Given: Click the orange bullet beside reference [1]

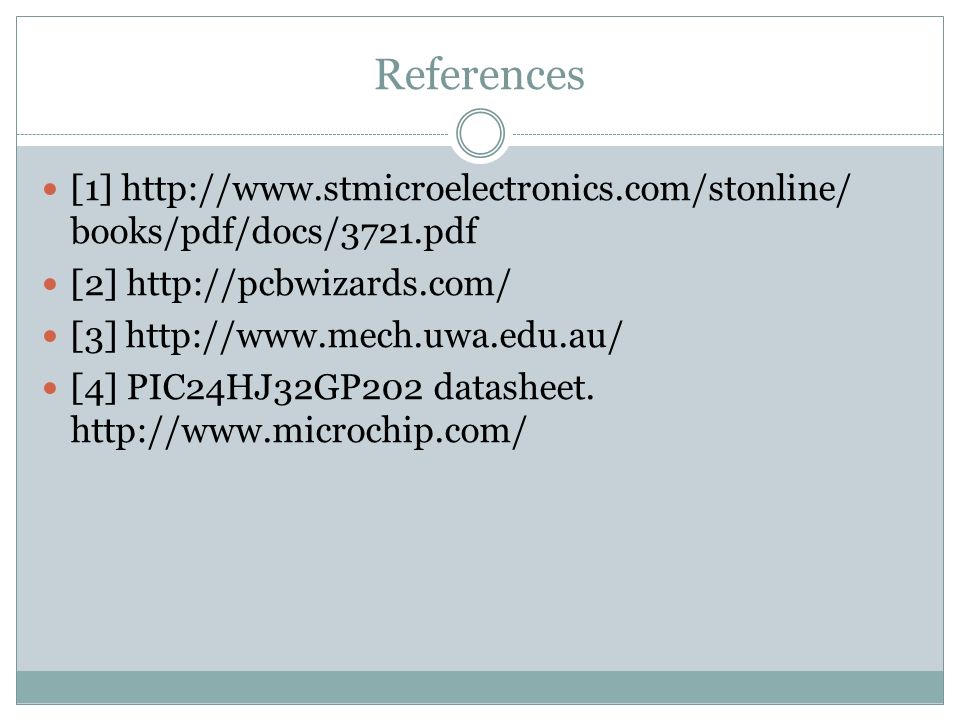Looking at the screenshot, I should (50, 189).
